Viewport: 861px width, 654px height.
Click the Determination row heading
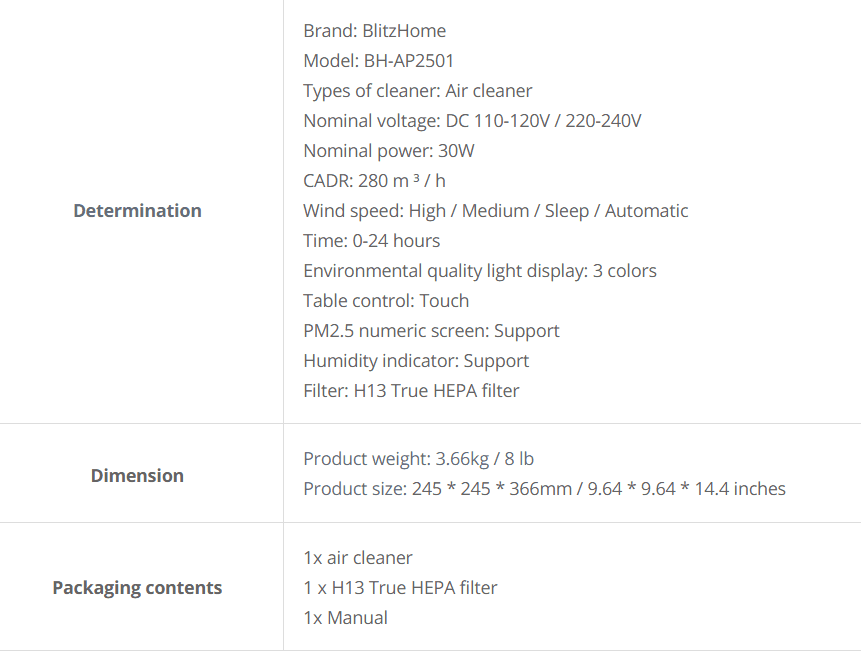coord(137,211)
